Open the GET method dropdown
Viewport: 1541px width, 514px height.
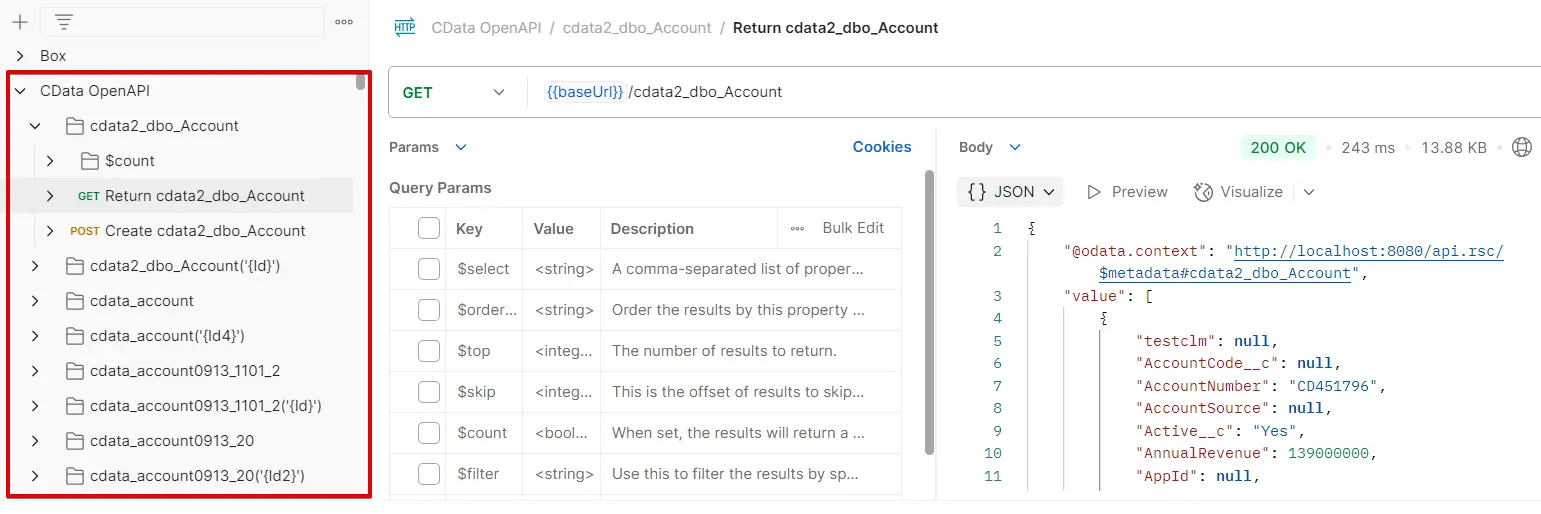click(455, 92)
